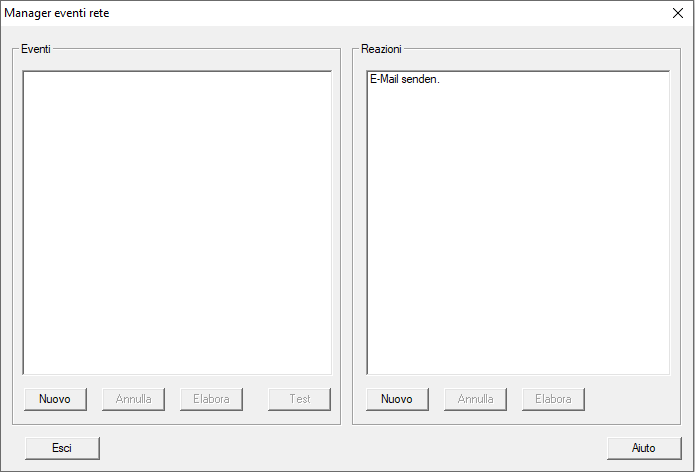Click the Test button
Screen dimensions: 695x472
click(x=299, y=399)
